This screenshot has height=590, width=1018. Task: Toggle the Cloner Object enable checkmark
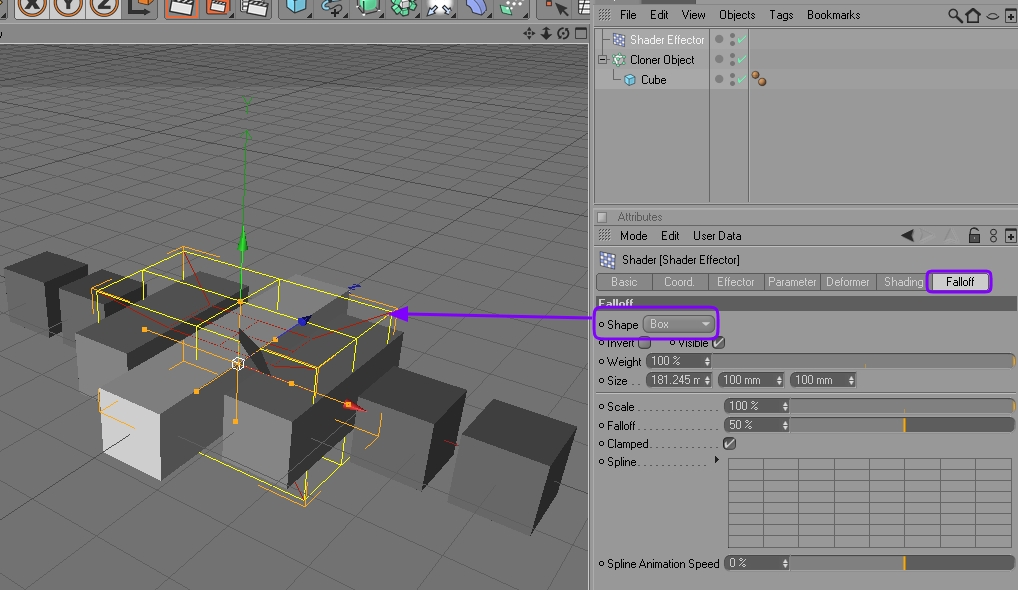point(741,60)
